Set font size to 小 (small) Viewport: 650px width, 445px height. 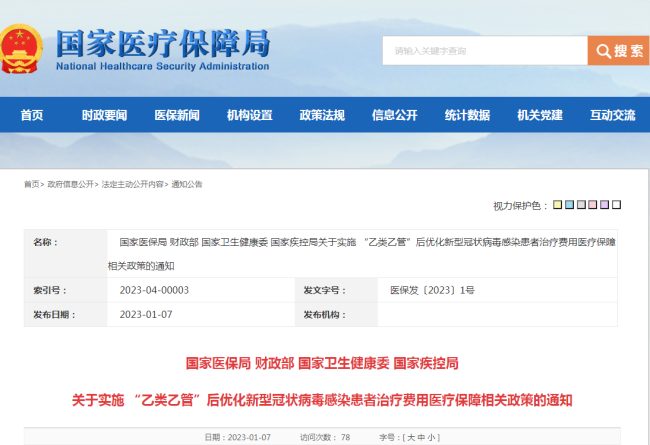tap(432, 437)
